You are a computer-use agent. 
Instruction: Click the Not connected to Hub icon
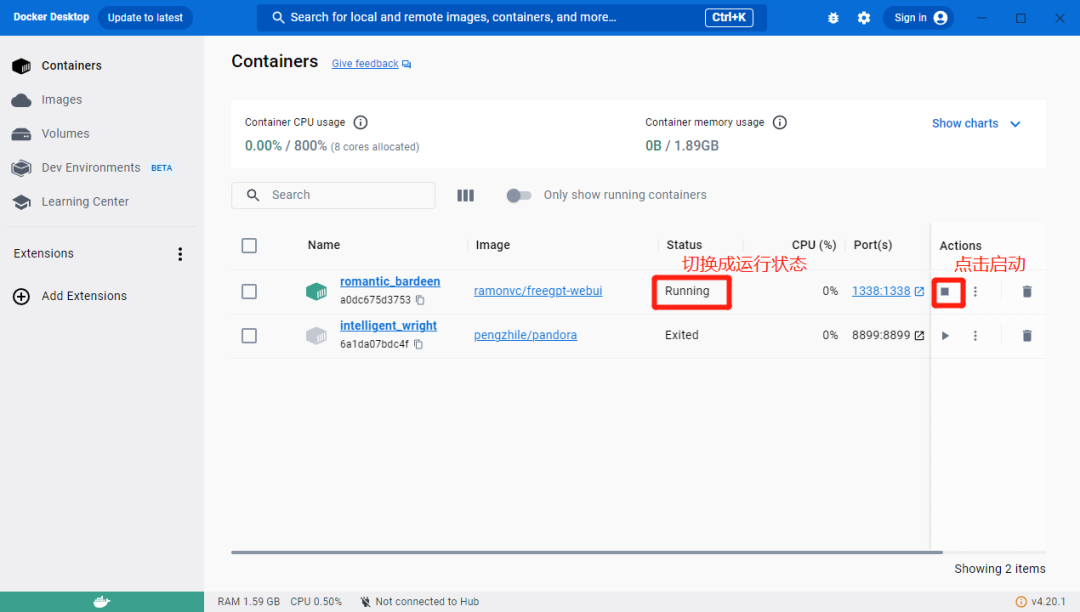(x=366, y=602)
